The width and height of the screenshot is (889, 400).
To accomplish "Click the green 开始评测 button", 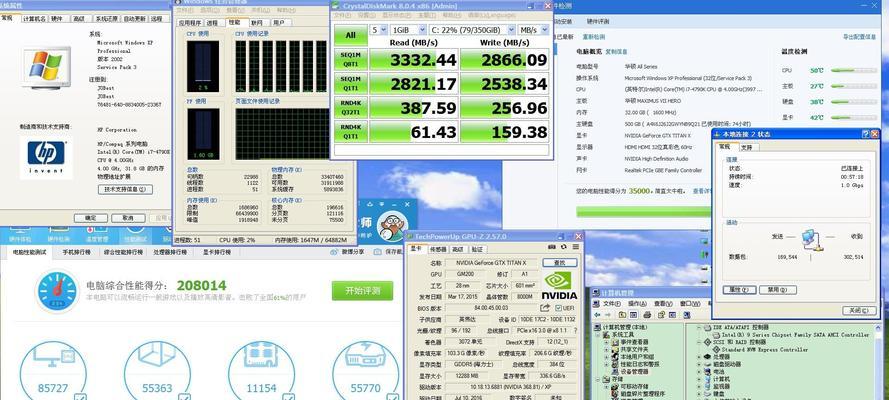I will 362,291.
